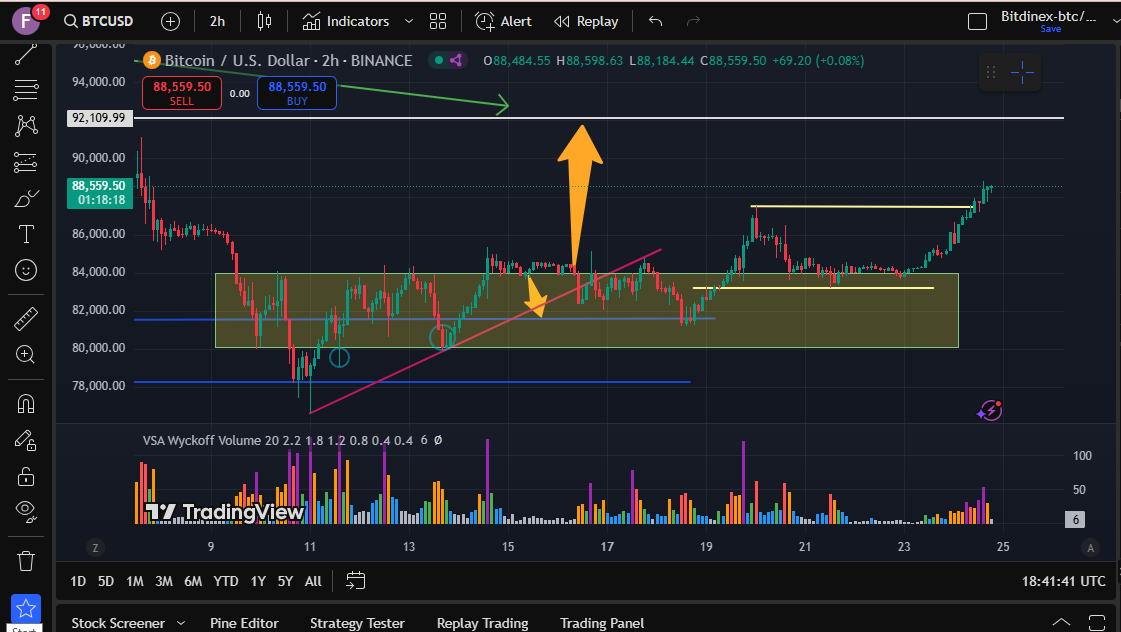The image size is (1121, 632).
Task: Open Bitdinex-btc layout name menu
Action: [x=1048, y=16]
